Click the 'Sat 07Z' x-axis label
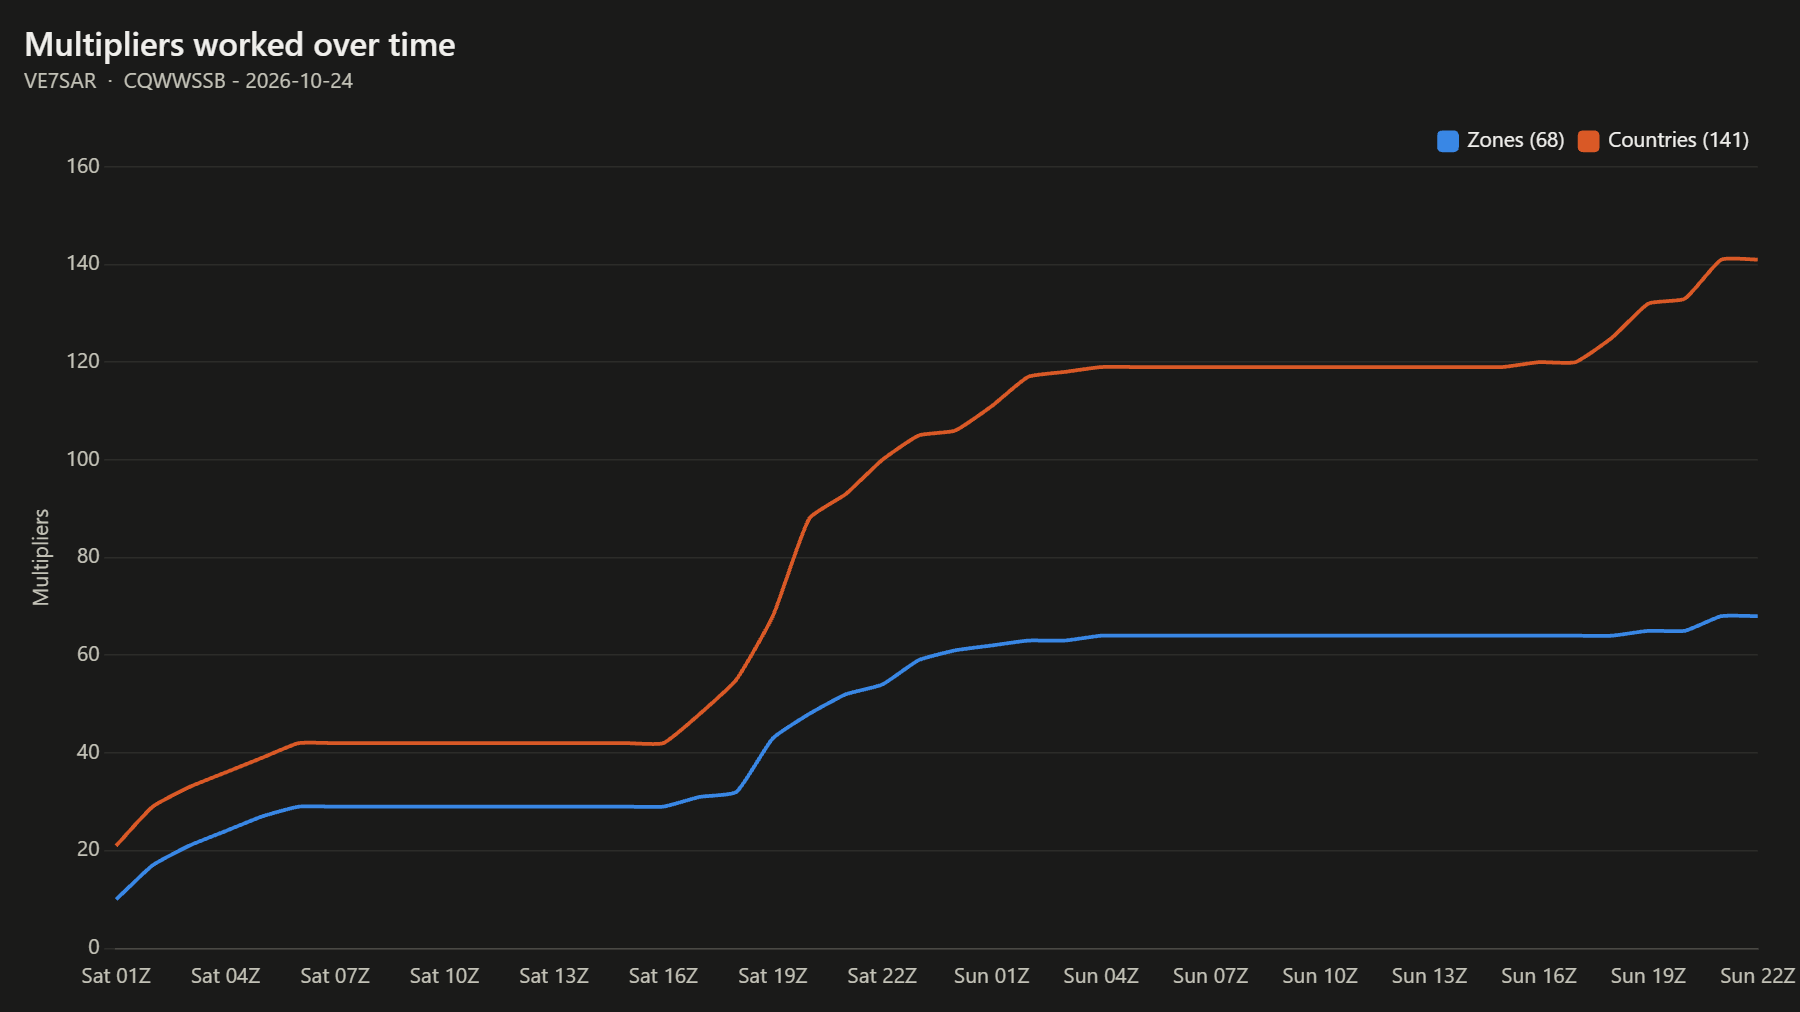Viewport: 1800px width, 1012px height. pyautogui.click(x=335, y=976)
